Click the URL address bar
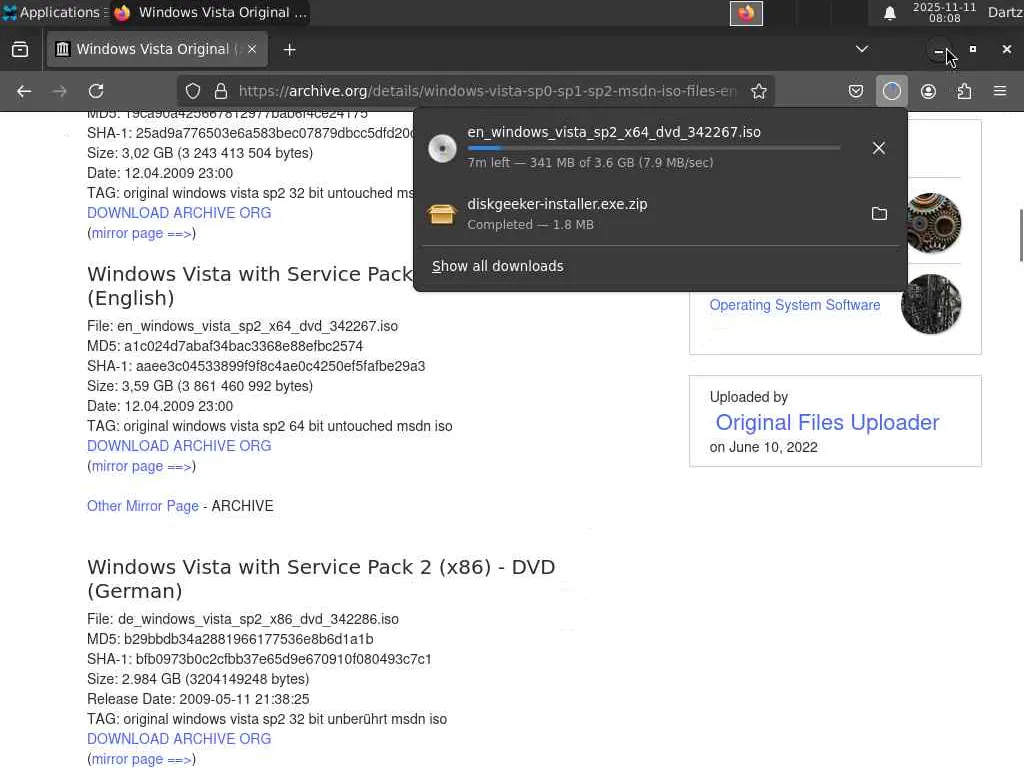This screenshot has height=768, width=1024. pyautogui.click(x=487, y=91)
